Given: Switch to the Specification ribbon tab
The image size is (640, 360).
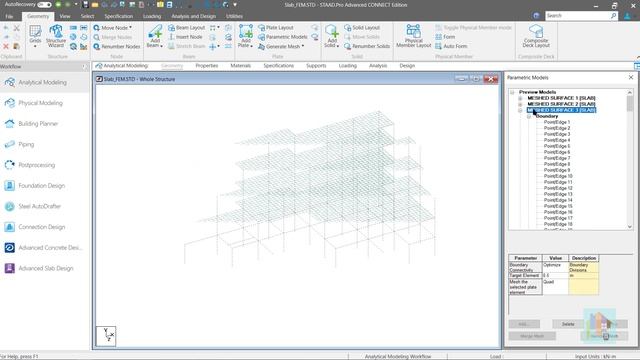Looking at the screenshot, I should 118,16.
